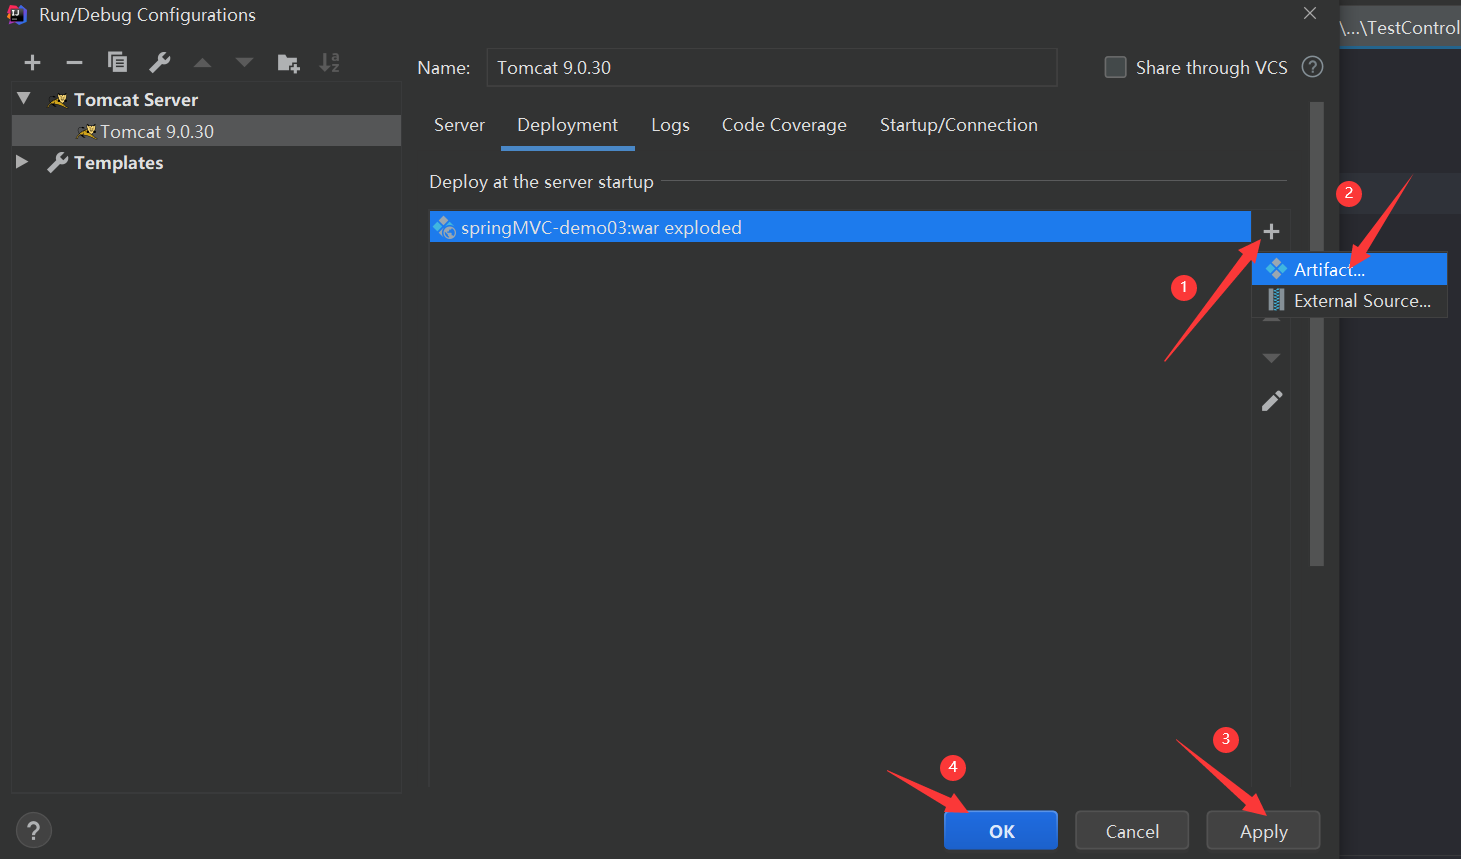This screenshot has height=859, width=1461.
Task: Move configuration up in the left toolbar
Action: [202, 63]
